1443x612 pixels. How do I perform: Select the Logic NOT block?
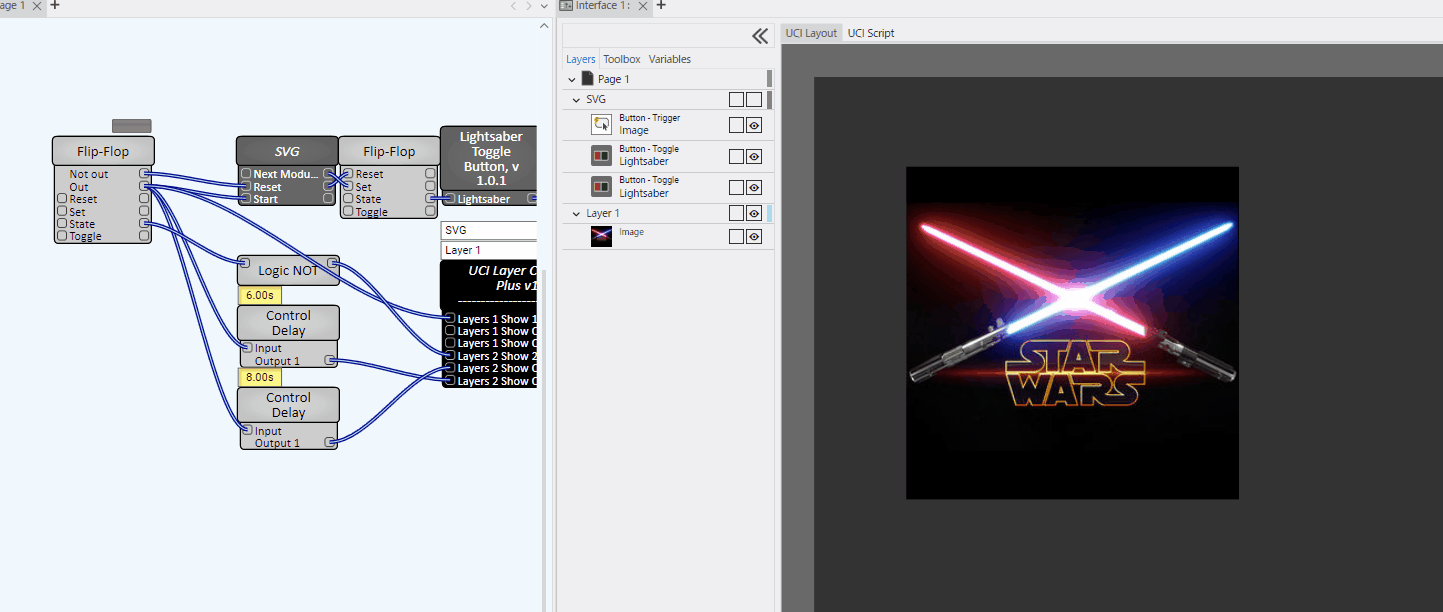tap(288, 270)
